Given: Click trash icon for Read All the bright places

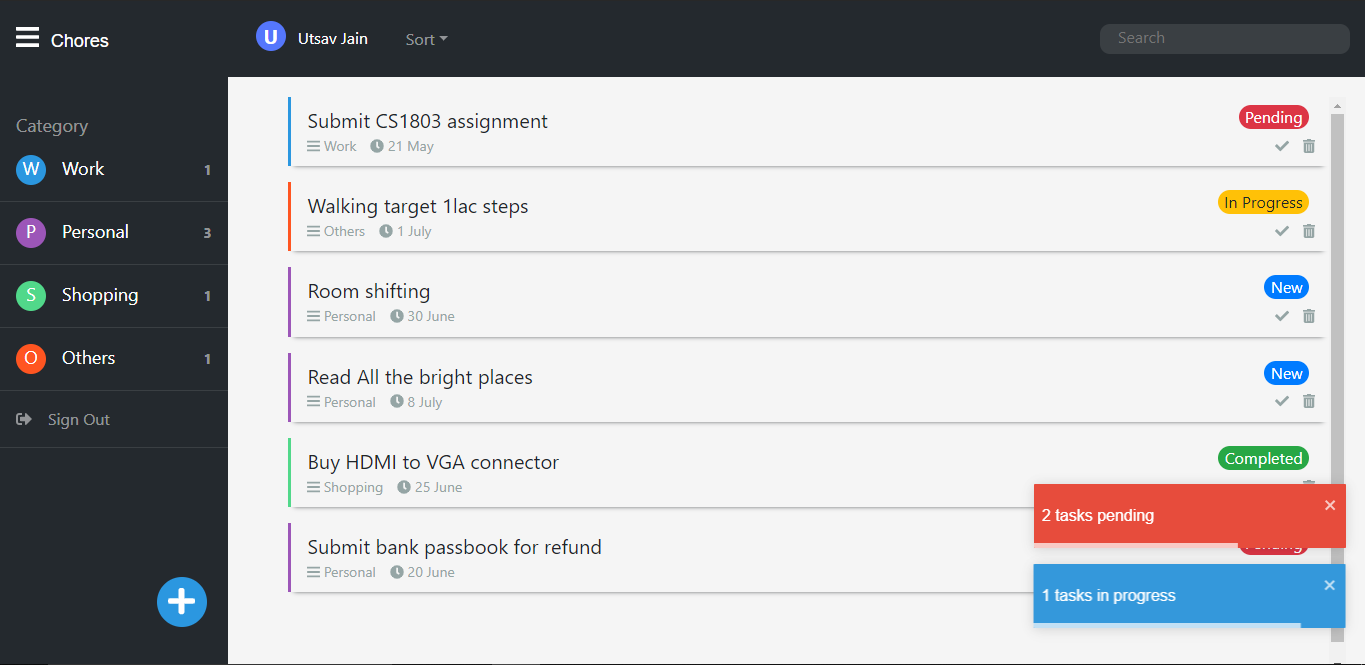Looking at the screenshot, I should [x=1309, y=401].
